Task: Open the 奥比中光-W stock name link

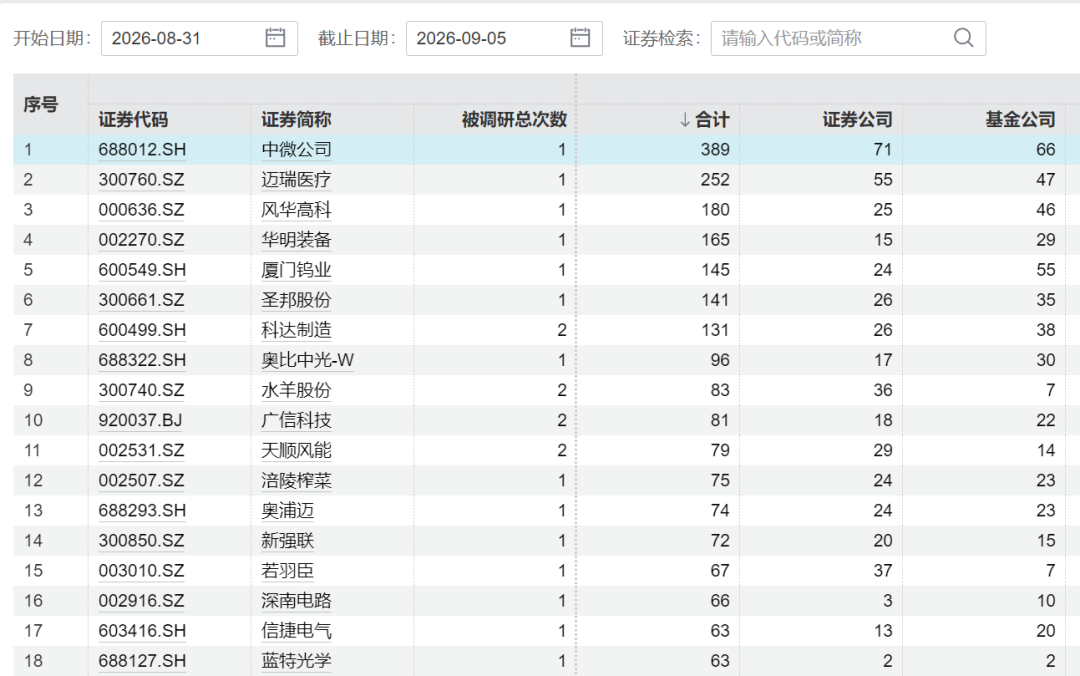Action: click(307, 360)
